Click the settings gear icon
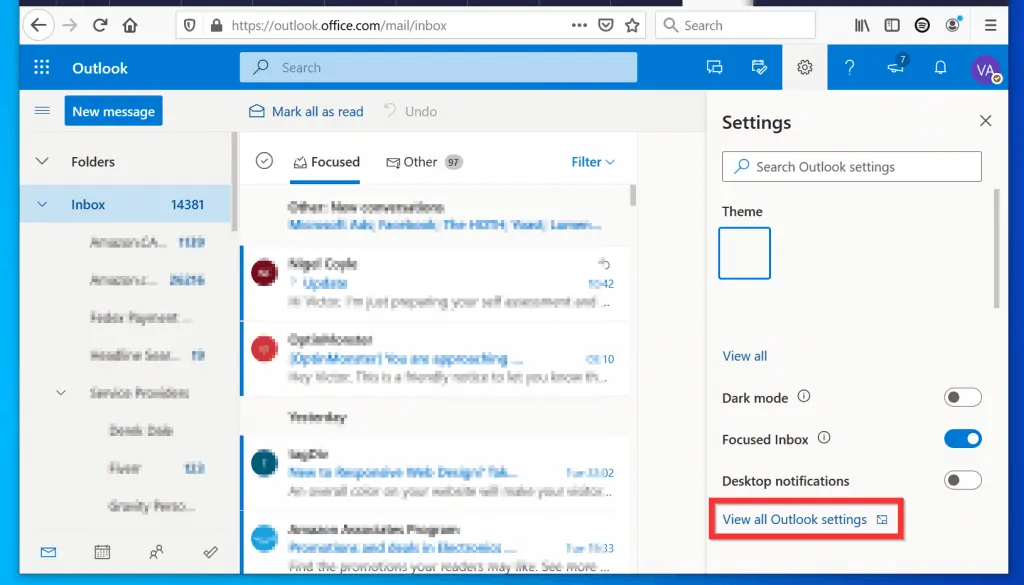Screen dimensions: 1024x585 click(804, 68)
